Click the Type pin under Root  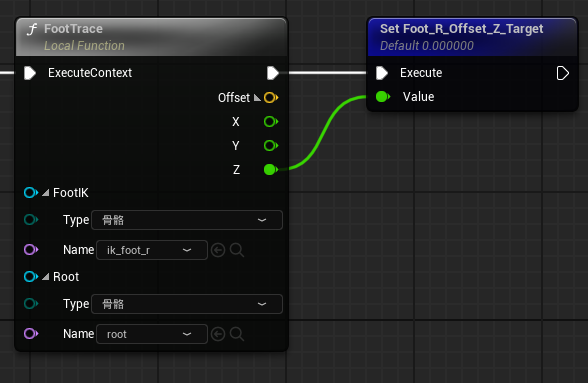point(31,303)
